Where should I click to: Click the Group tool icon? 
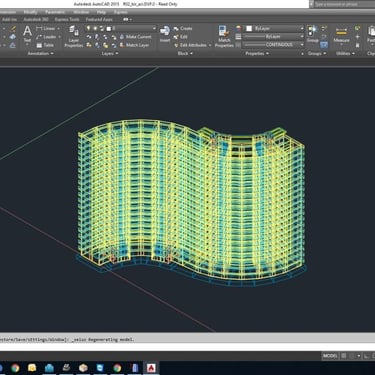[x=312, y=34]
